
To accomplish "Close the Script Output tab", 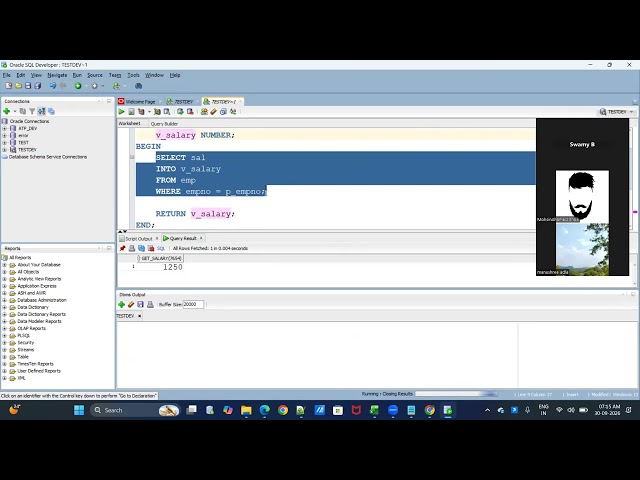I will [157, 238].
